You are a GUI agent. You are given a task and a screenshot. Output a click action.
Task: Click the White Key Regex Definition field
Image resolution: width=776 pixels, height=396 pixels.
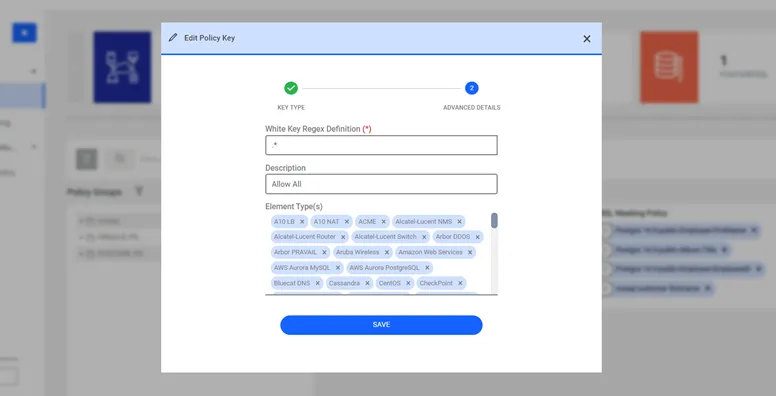[x=381, y=145]
